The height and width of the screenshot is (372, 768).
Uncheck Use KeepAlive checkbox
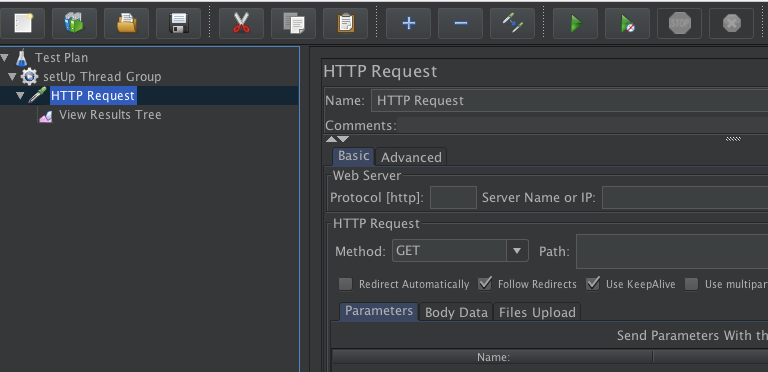pyautogui.click(x=593, y=284)
